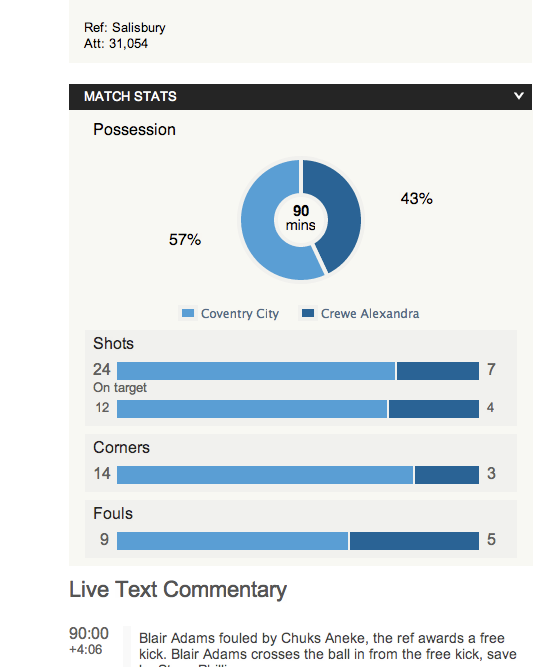Click Coventry's 9 fouls bar segment

point(233,541)
